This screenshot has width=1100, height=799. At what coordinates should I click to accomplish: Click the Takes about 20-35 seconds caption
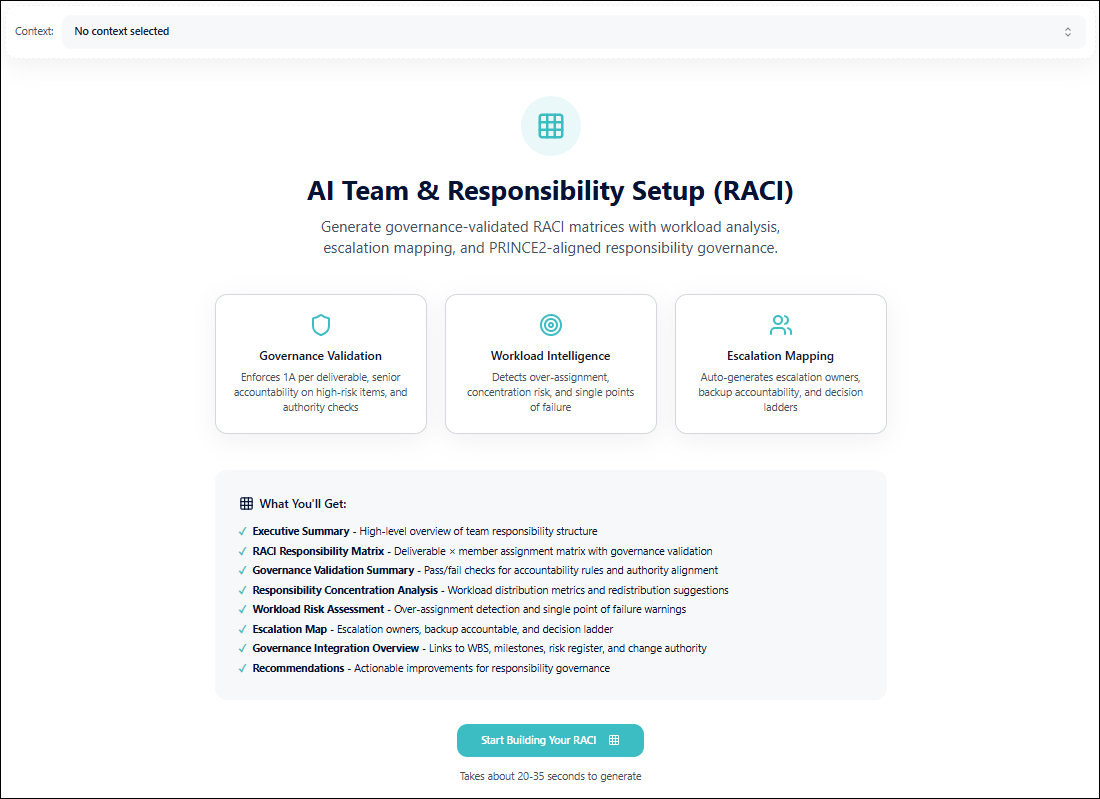550,776
